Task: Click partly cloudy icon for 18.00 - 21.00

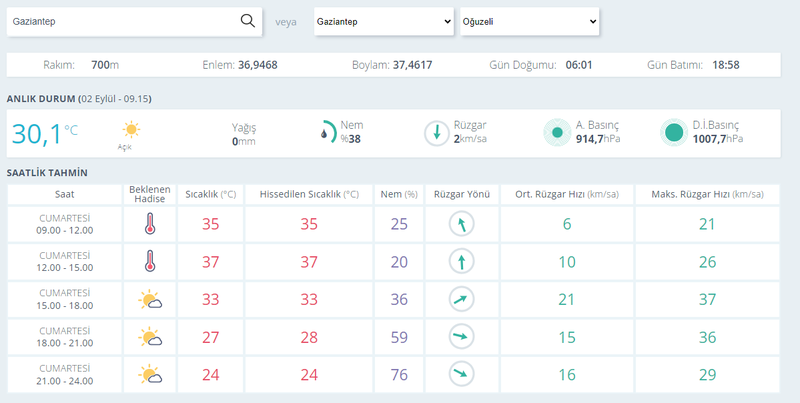Action: click(x=150, y=337)
